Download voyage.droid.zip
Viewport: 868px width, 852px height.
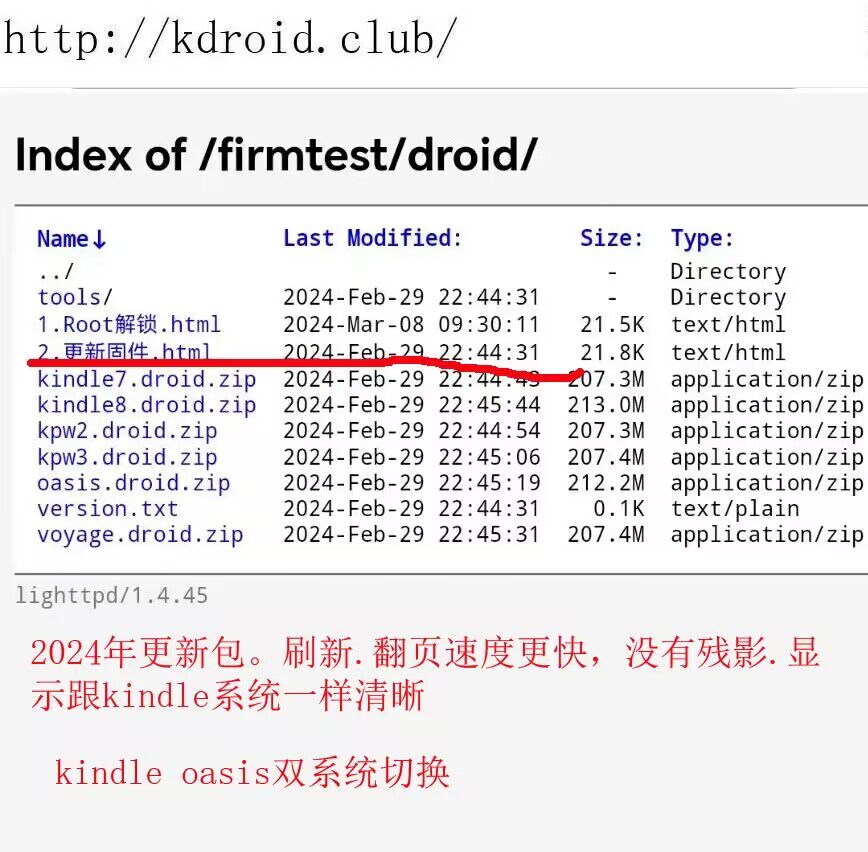[x=140, y=535]
